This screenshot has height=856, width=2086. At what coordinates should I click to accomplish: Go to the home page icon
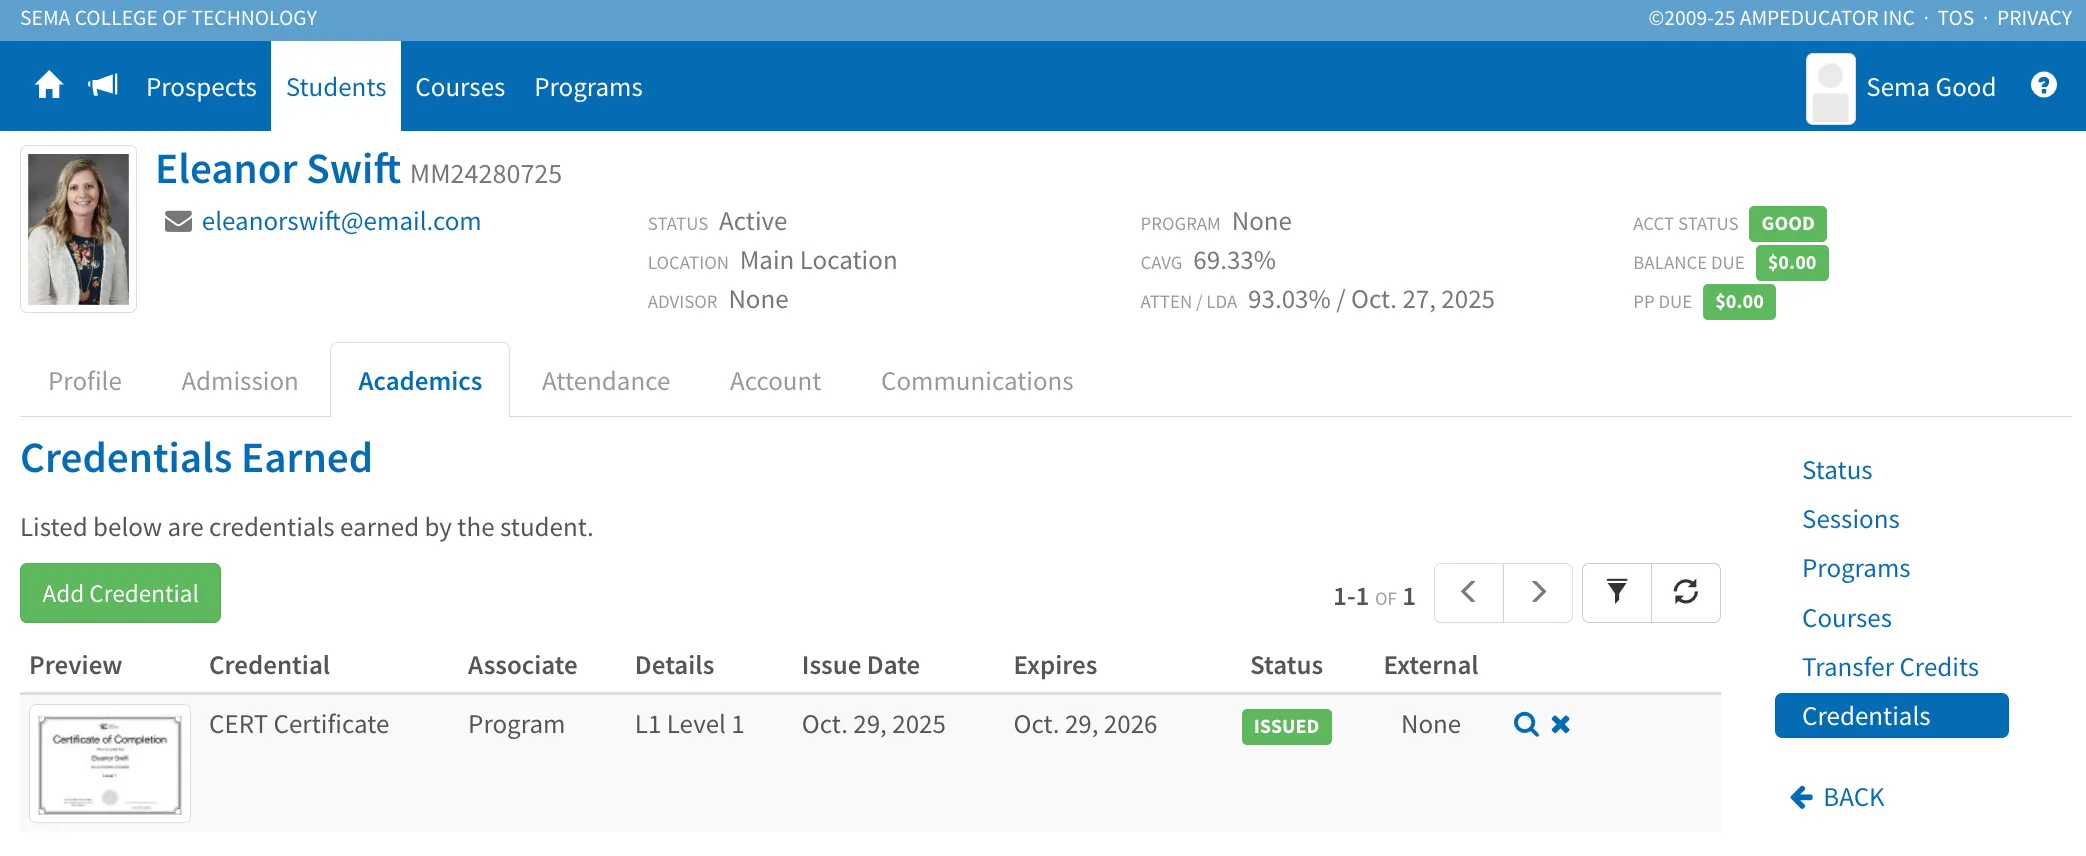(x=49, y=86)
